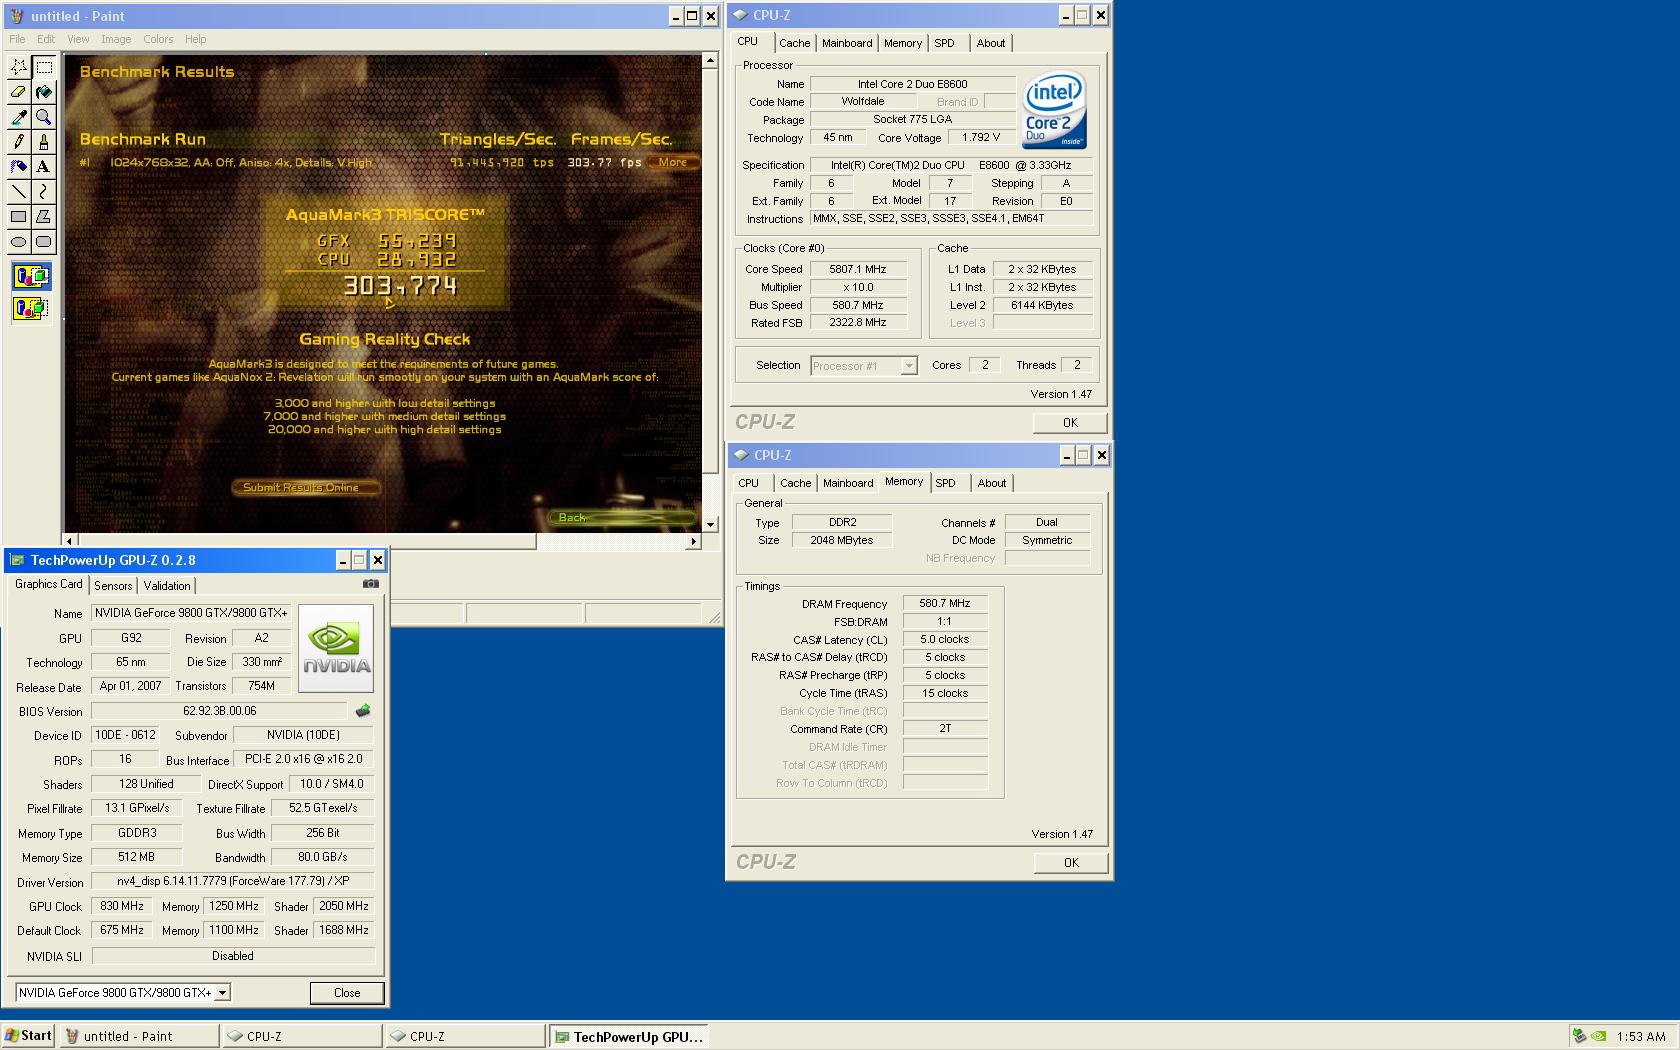Select the Text tool in Paint
The image size is (1680, 1050).
44,166
